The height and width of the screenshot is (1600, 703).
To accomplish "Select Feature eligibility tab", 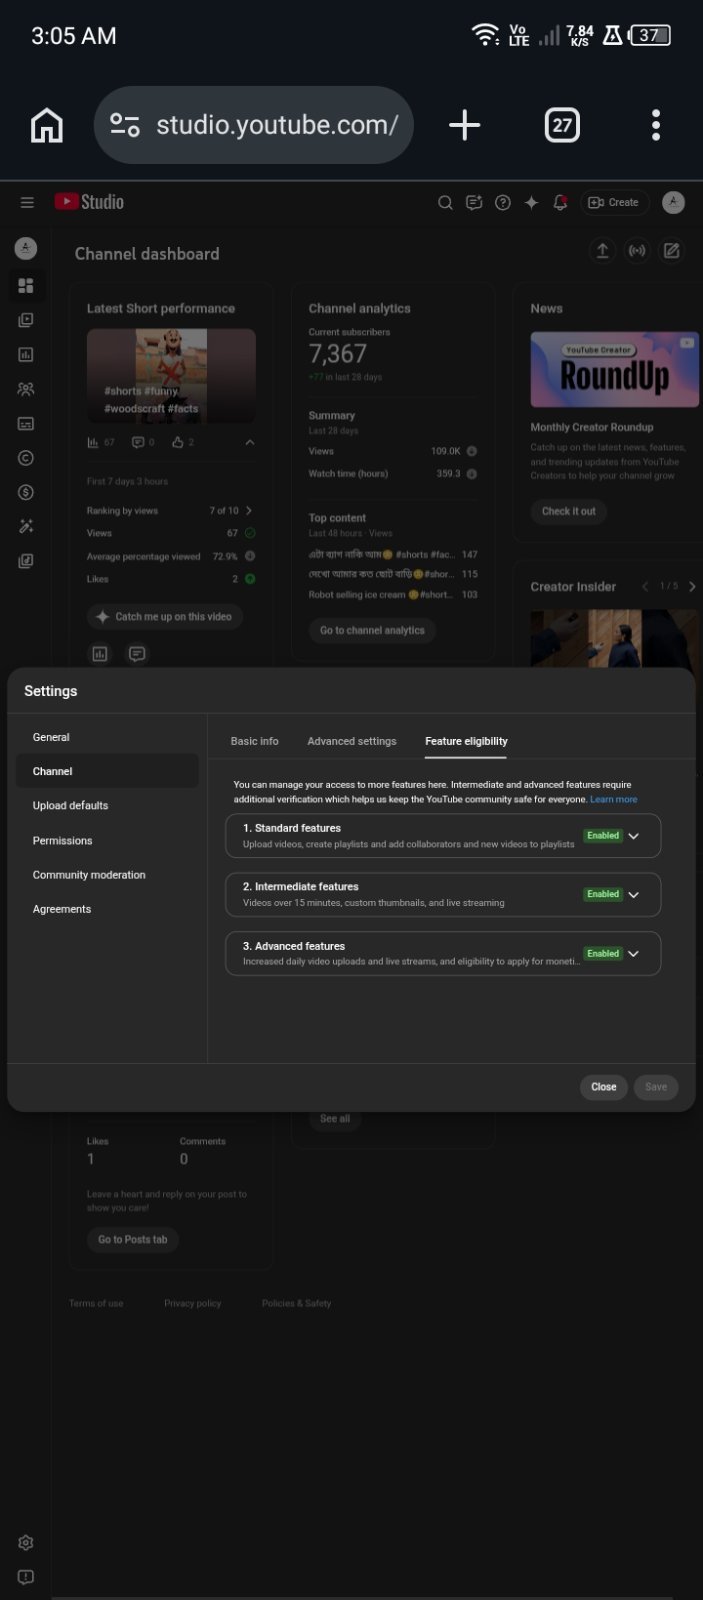I will (466, 741).
